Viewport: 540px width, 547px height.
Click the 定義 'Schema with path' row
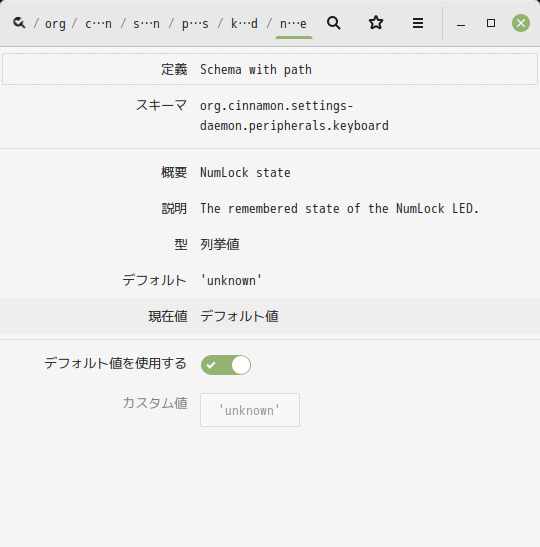[x=270, y=69]
